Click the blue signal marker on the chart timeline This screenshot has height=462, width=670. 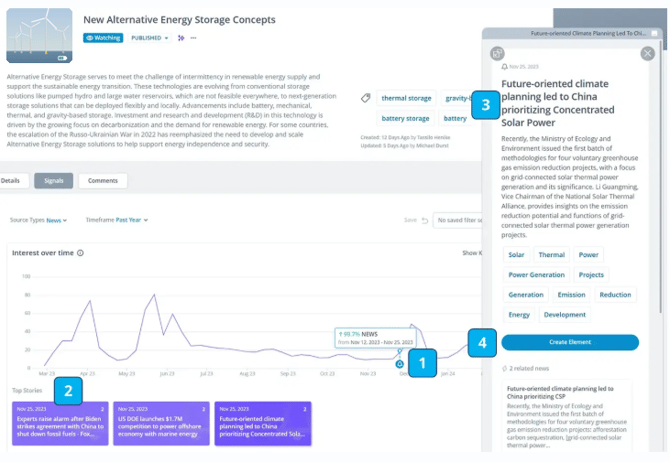[400, 364]
